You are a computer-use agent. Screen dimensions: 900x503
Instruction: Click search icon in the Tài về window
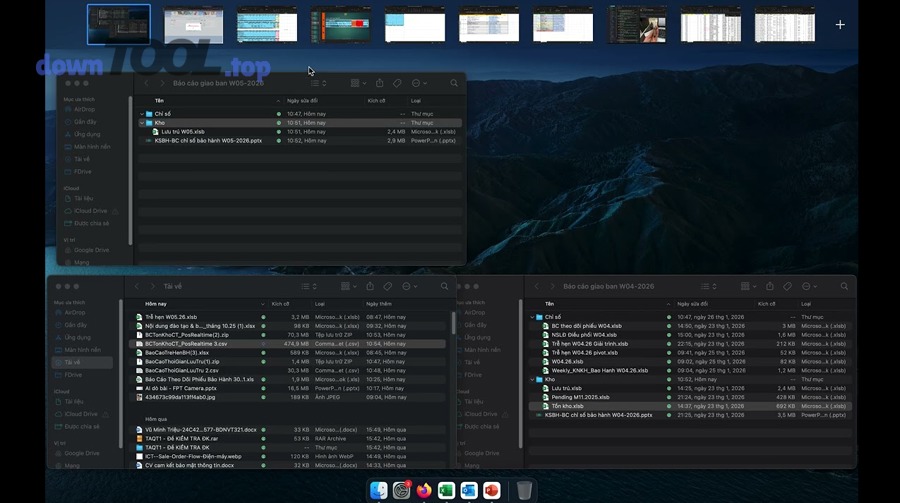click(x=444, y=286)
